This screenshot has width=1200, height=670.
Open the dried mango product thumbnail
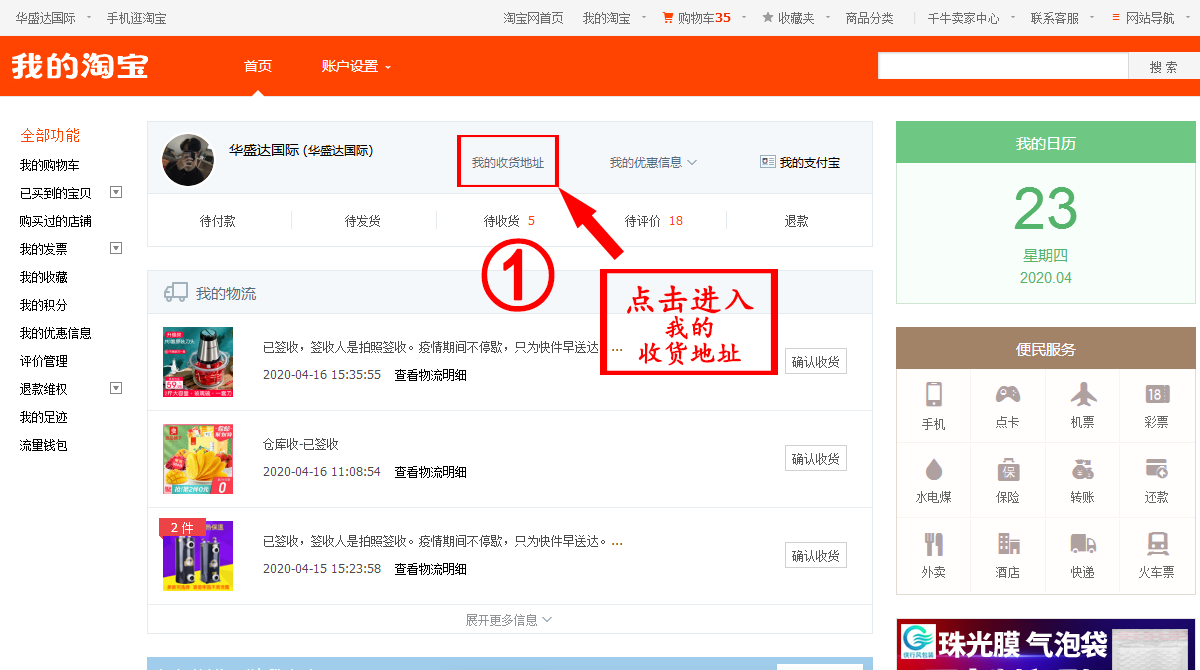click(198, 459)
